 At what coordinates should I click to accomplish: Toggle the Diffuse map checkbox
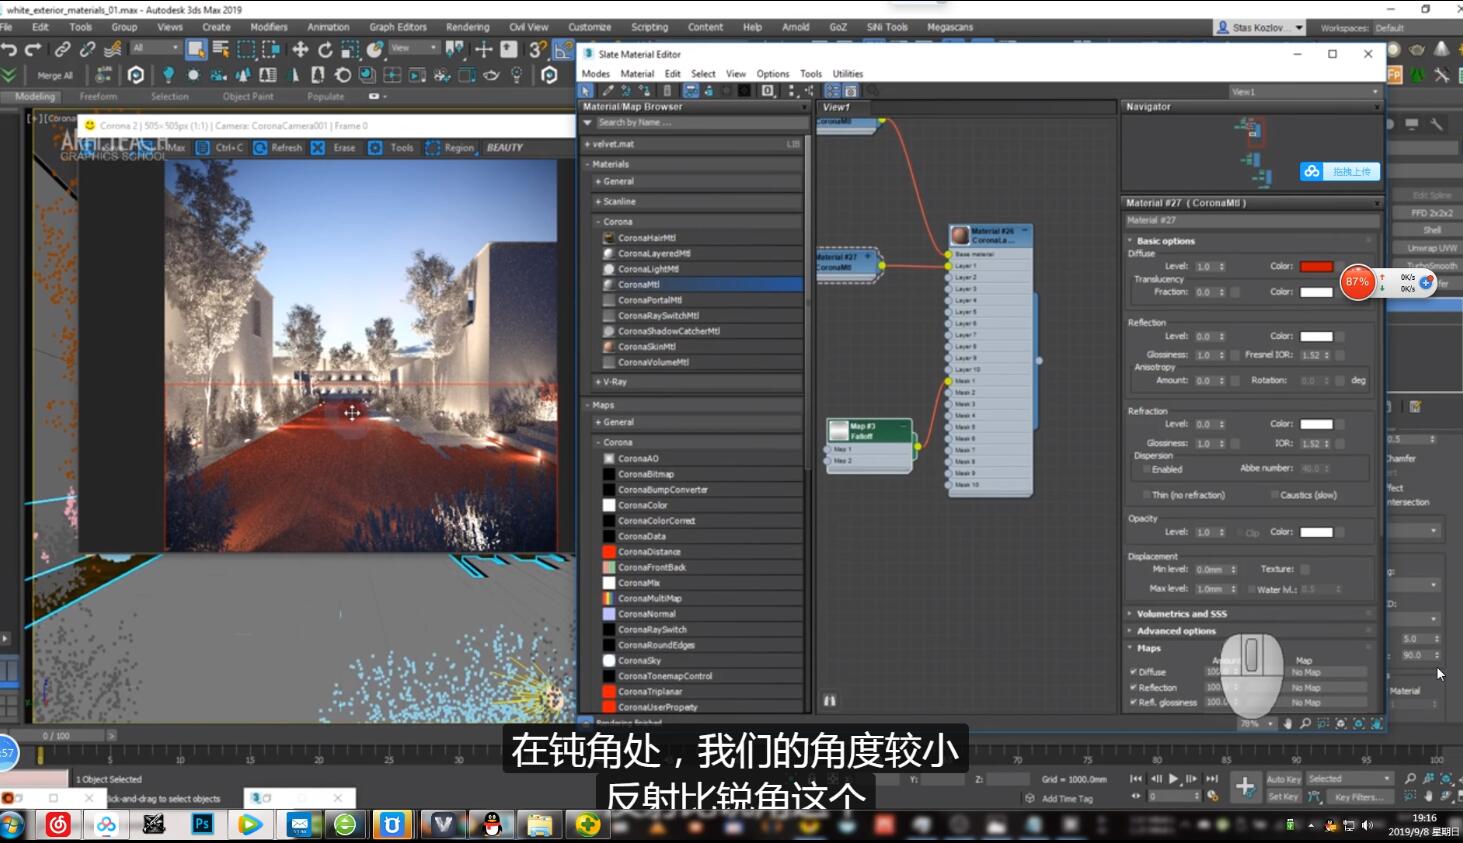point(1133,672)
